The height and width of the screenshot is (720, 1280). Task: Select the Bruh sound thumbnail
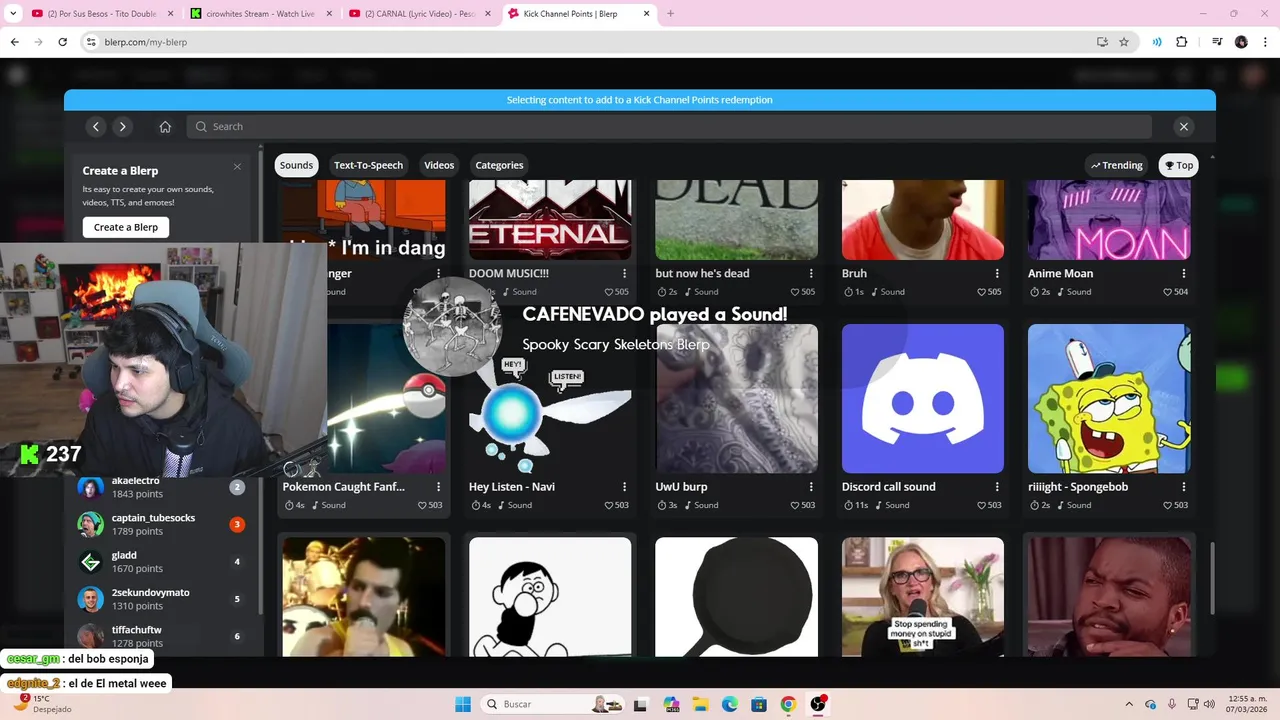tap(923, 220)
